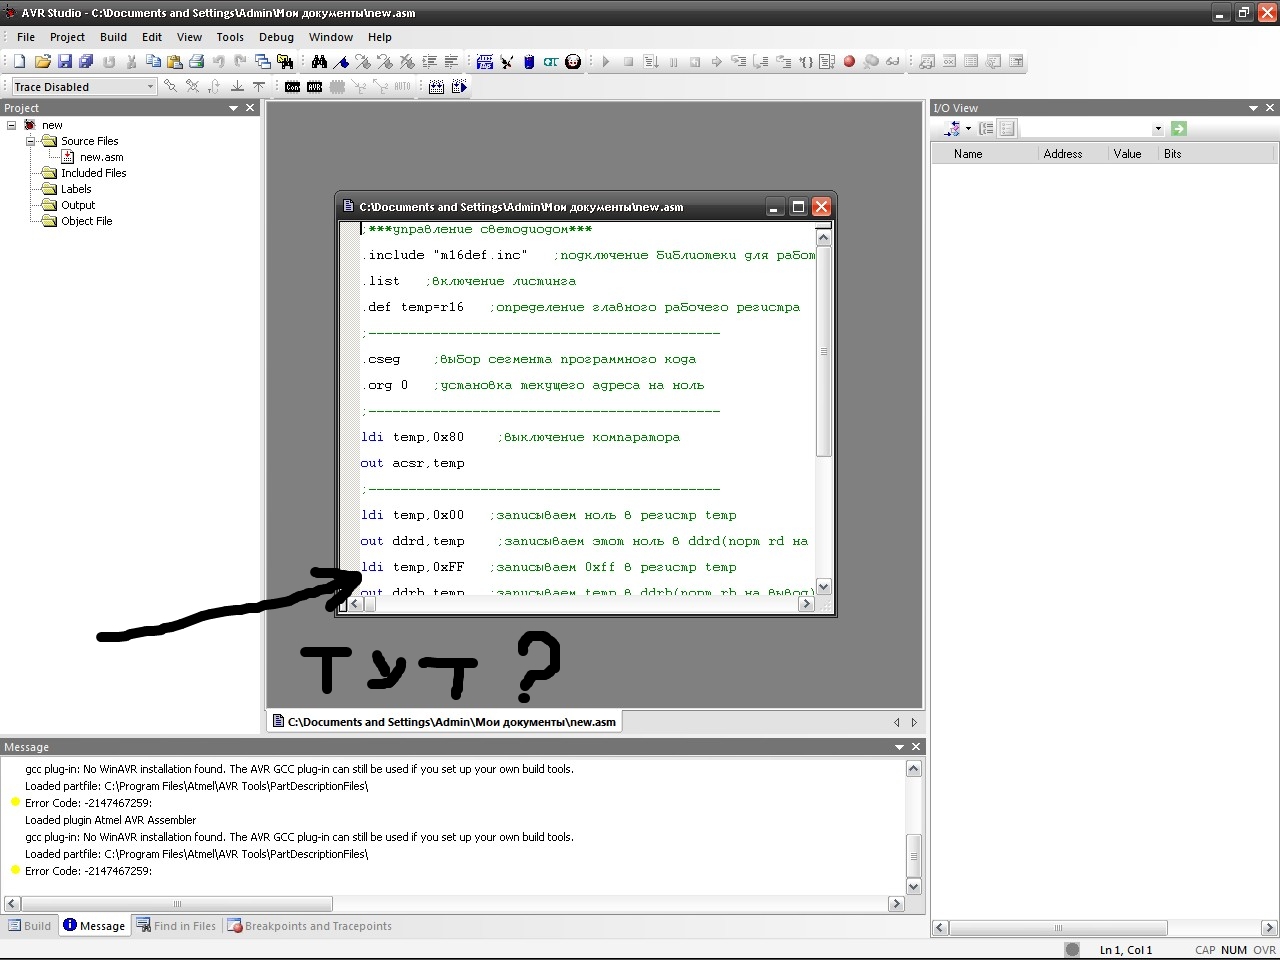Image resolution: width=1280 pixels, height=960 pixels.
Task: Open the Build menu
Action: point(113,37)
